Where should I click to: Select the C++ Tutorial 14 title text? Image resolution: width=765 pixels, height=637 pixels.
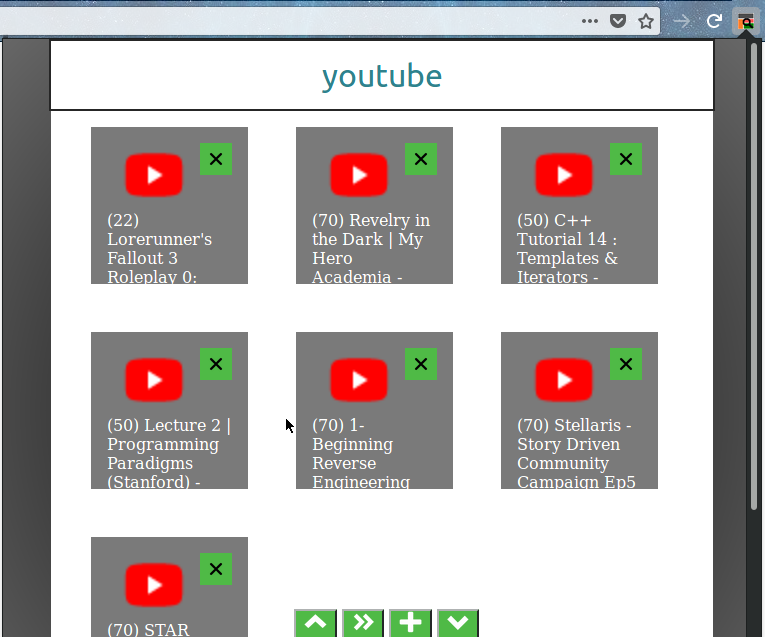[x=567, y=248]
